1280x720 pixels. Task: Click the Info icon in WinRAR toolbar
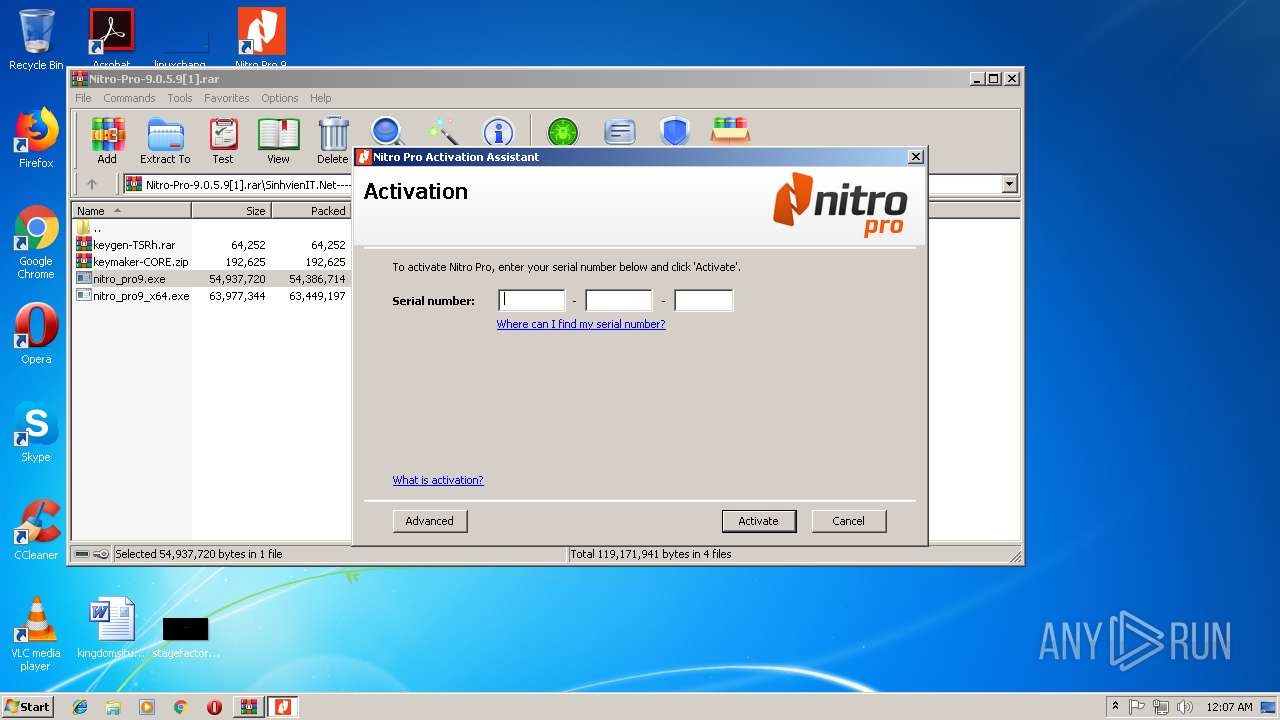[x=498, y=131]
